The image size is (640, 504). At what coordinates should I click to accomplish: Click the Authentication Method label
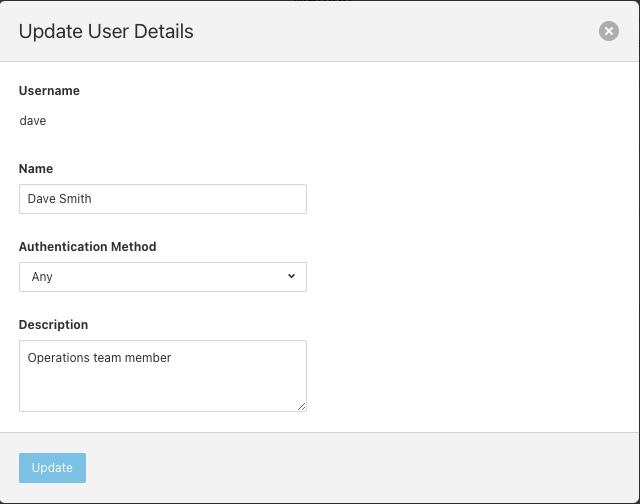point(88,247)
